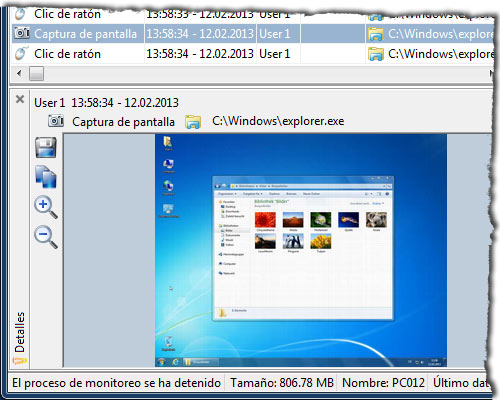Select the bottom Clic de ratón row

click(253, 54)
